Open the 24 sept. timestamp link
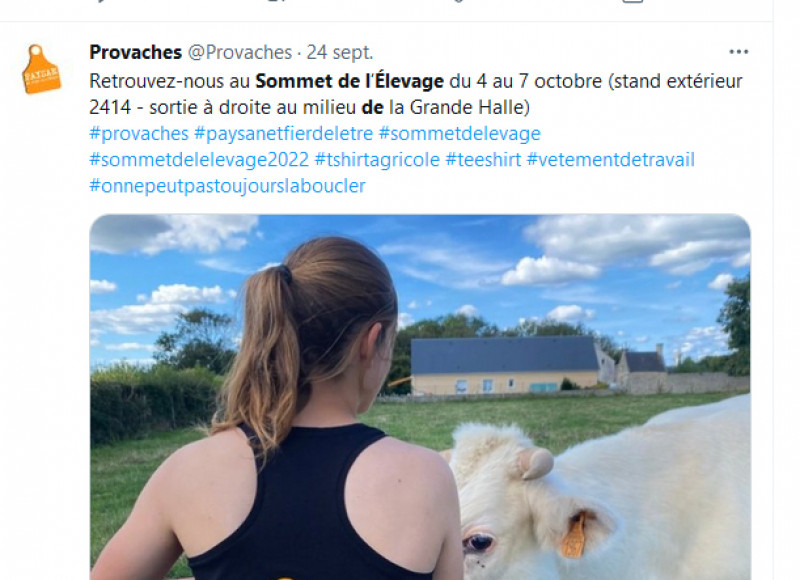 340,52
